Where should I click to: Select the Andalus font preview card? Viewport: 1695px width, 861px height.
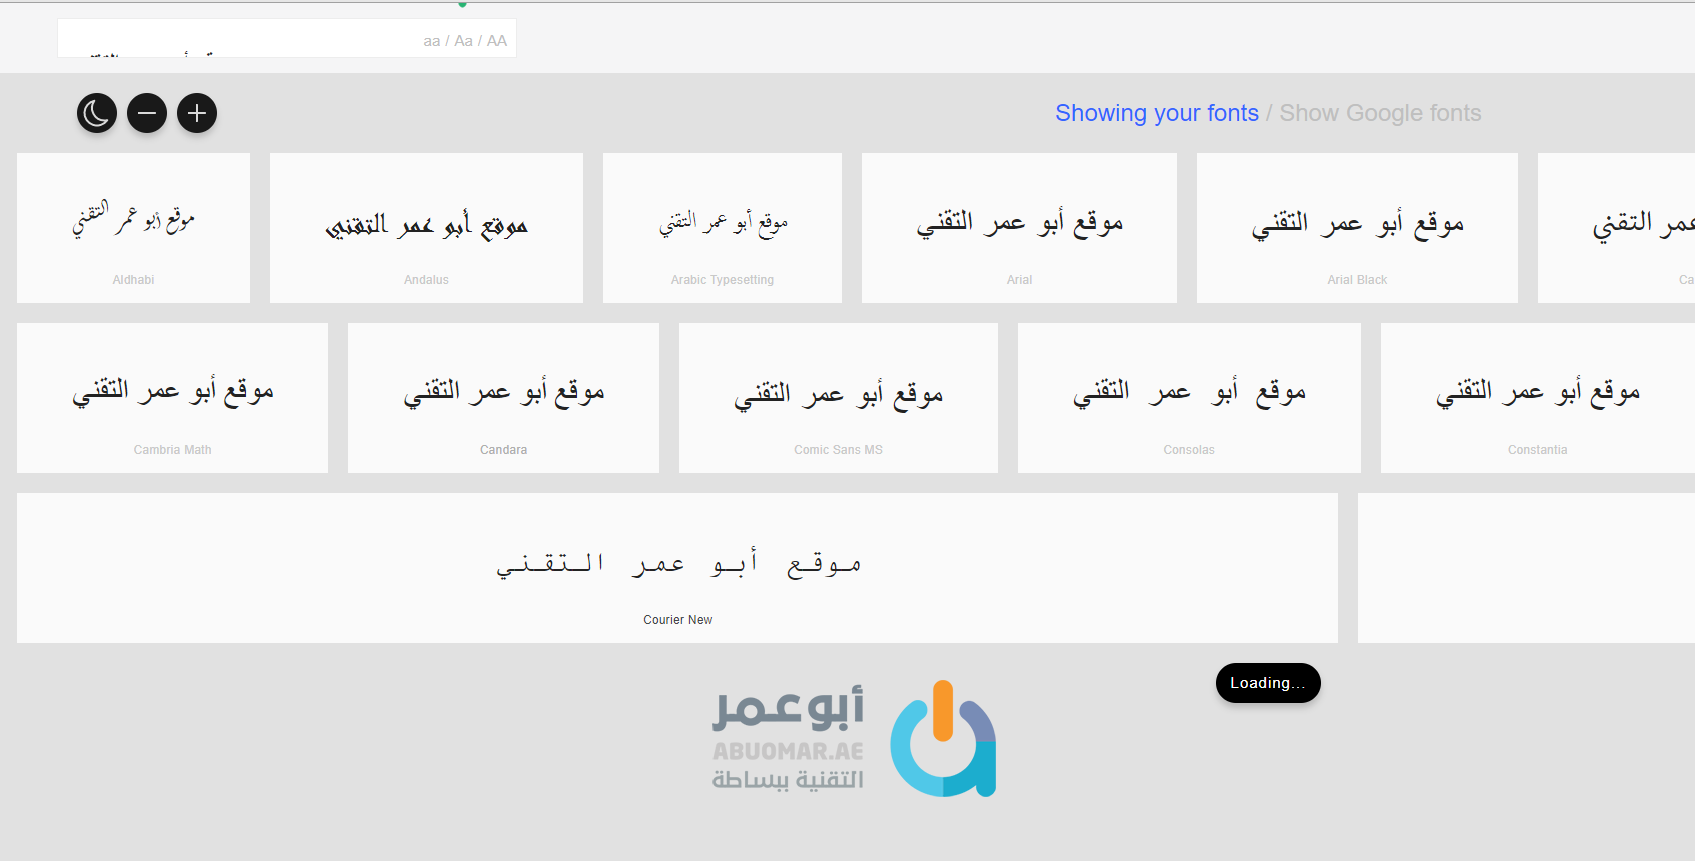(x=426, y=228)
